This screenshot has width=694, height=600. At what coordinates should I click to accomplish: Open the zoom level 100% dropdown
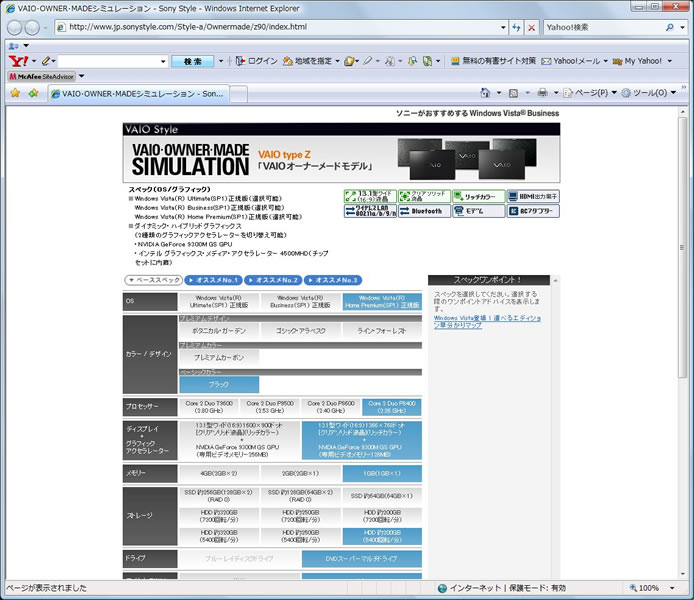[672, 588]
